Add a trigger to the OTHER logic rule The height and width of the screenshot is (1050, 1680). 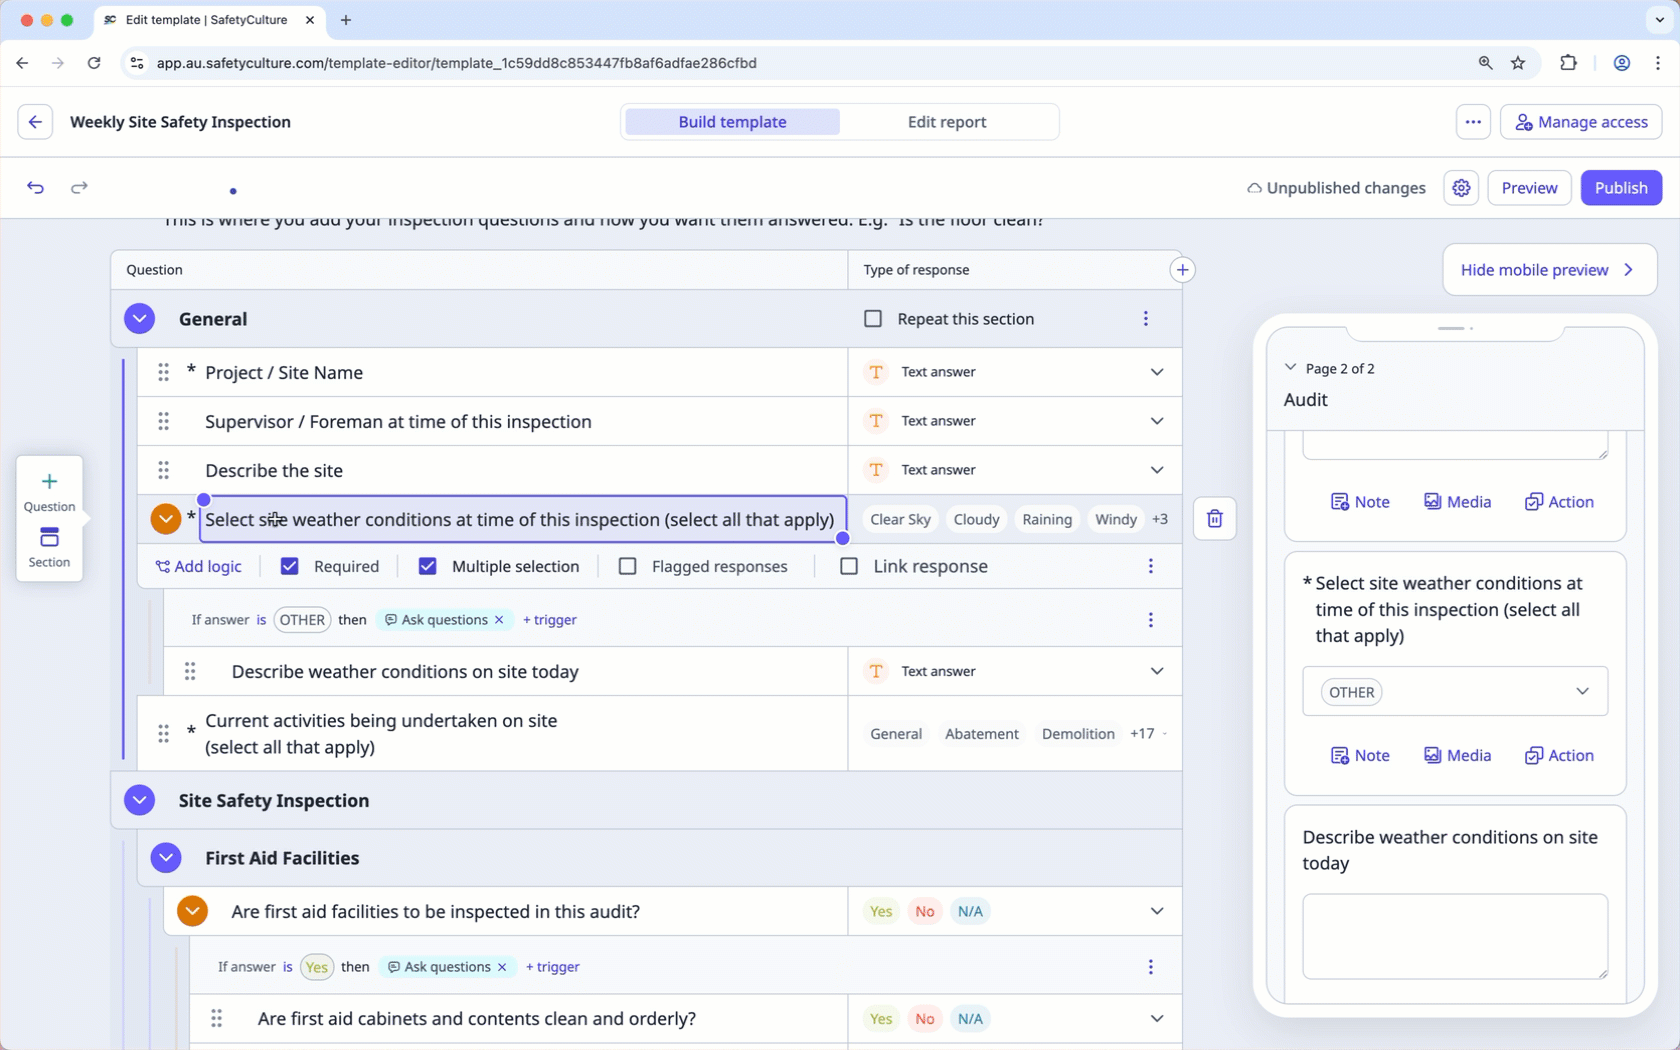(550, 620)
